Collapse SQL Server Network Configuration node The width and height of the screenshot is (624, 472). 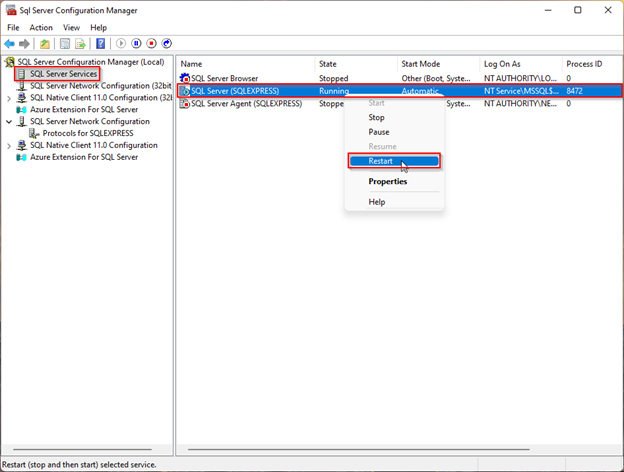pyautogui.click(x=9, y=122)
